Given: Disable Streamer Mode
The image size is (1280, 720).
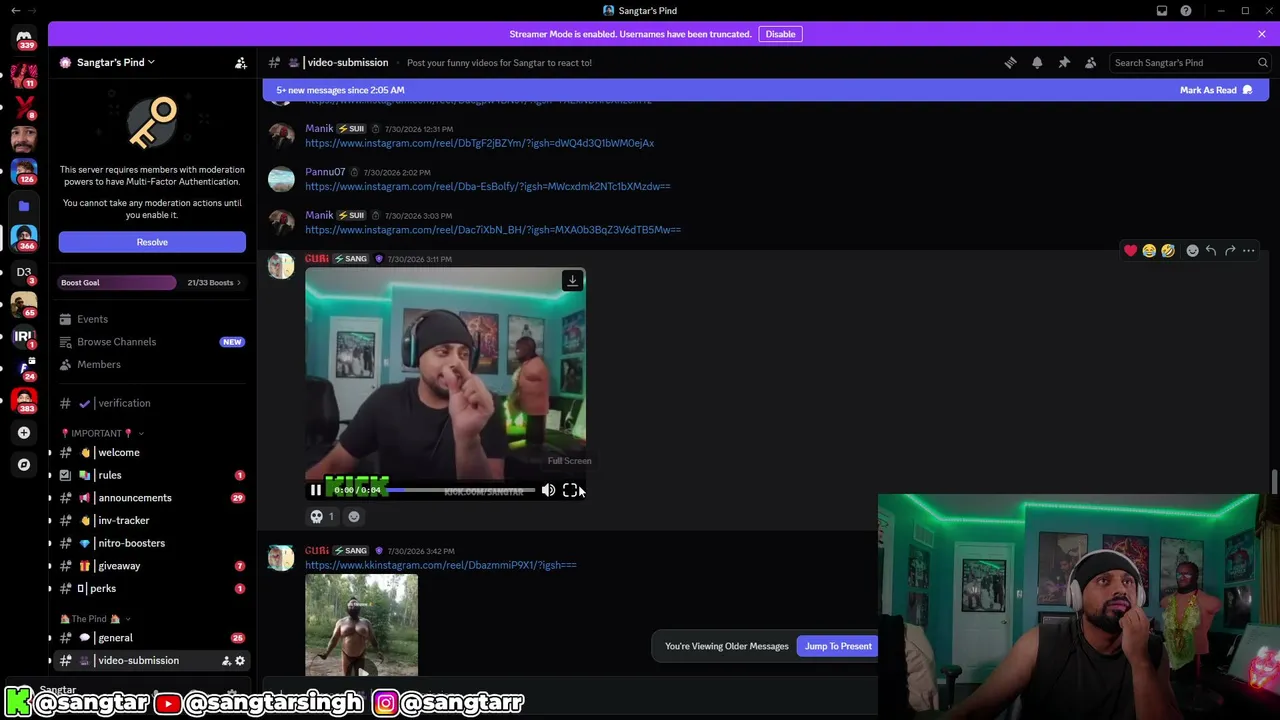Looking at the screenshot, I should (780, 34).
